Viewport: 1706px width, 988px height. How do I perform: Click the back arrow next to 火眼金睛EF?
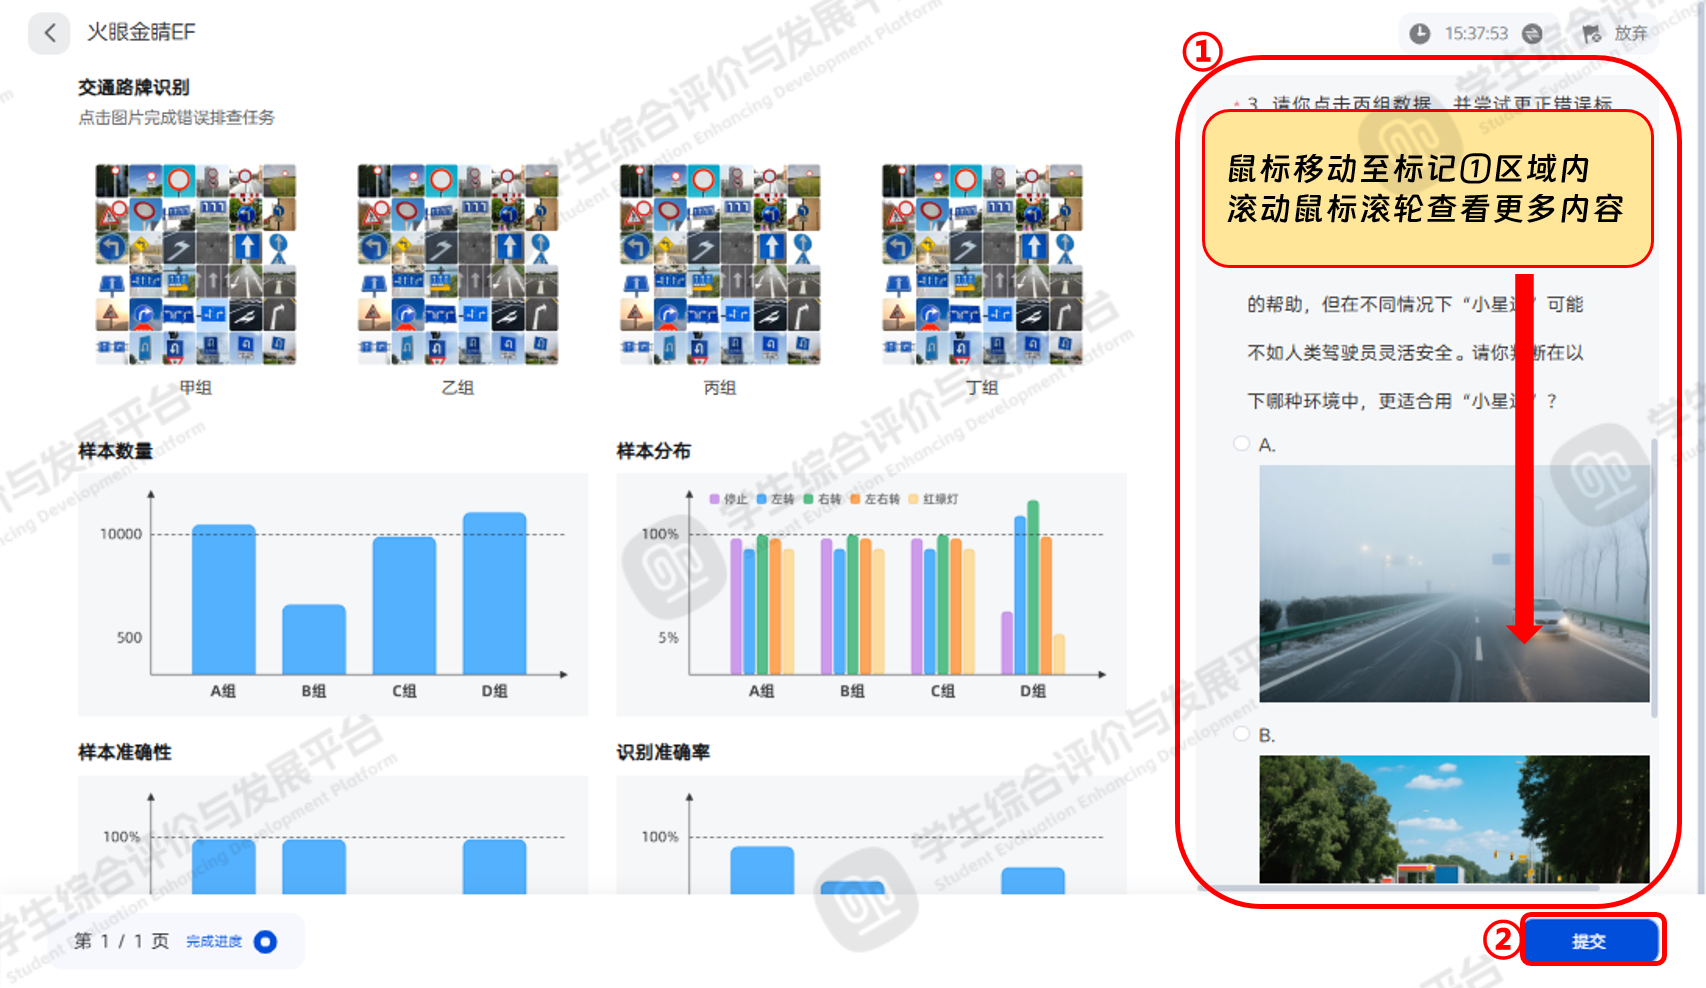(x=49, y=33)
